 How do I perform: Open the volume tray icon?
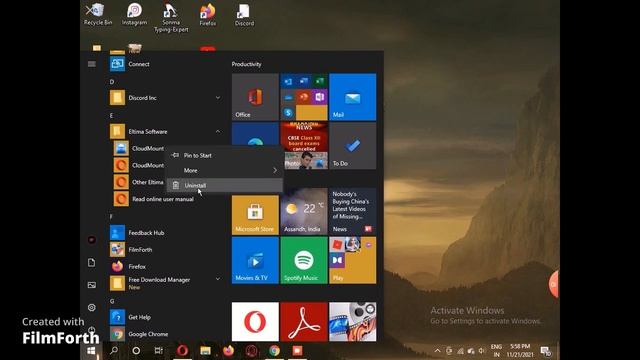pyautogui.click(x=482, y=351)
